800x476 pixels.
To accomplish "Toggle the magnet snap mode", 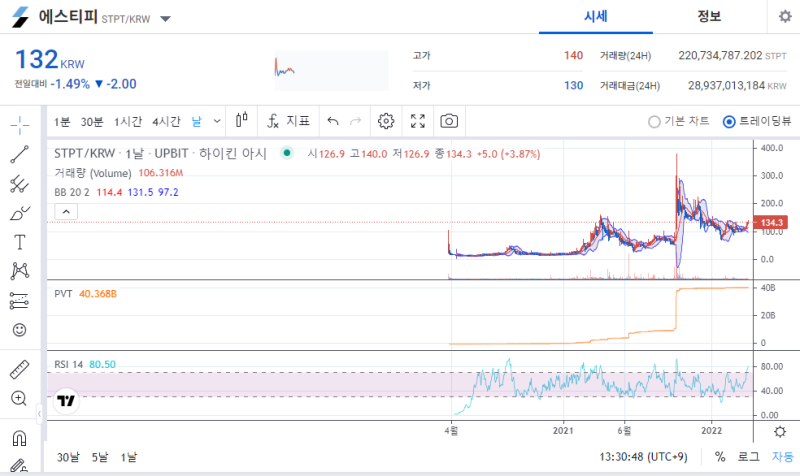I will click(19, 438).
